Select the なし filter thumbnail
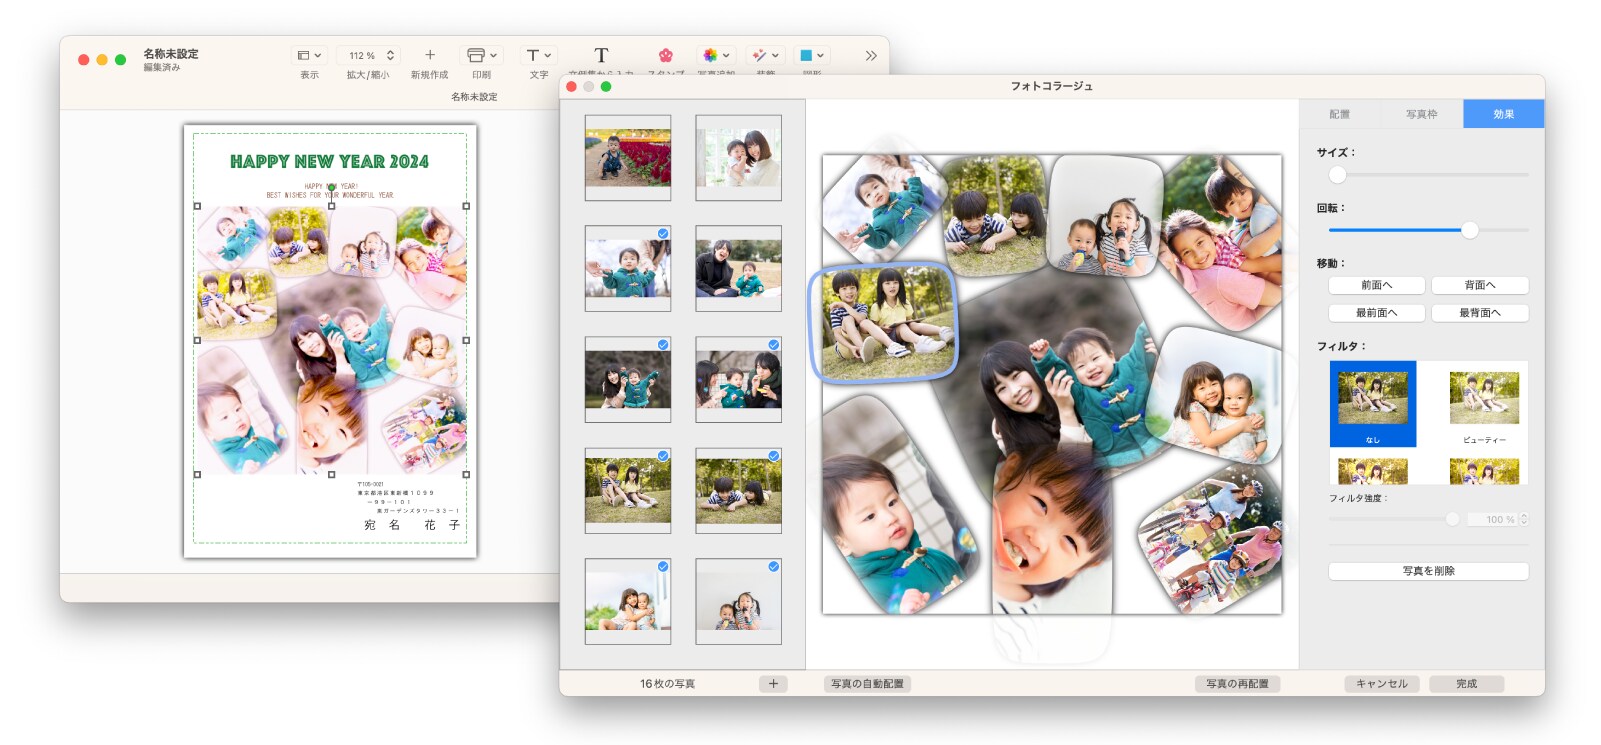Screen dimensions: 1601x745 coord(1373,404)
